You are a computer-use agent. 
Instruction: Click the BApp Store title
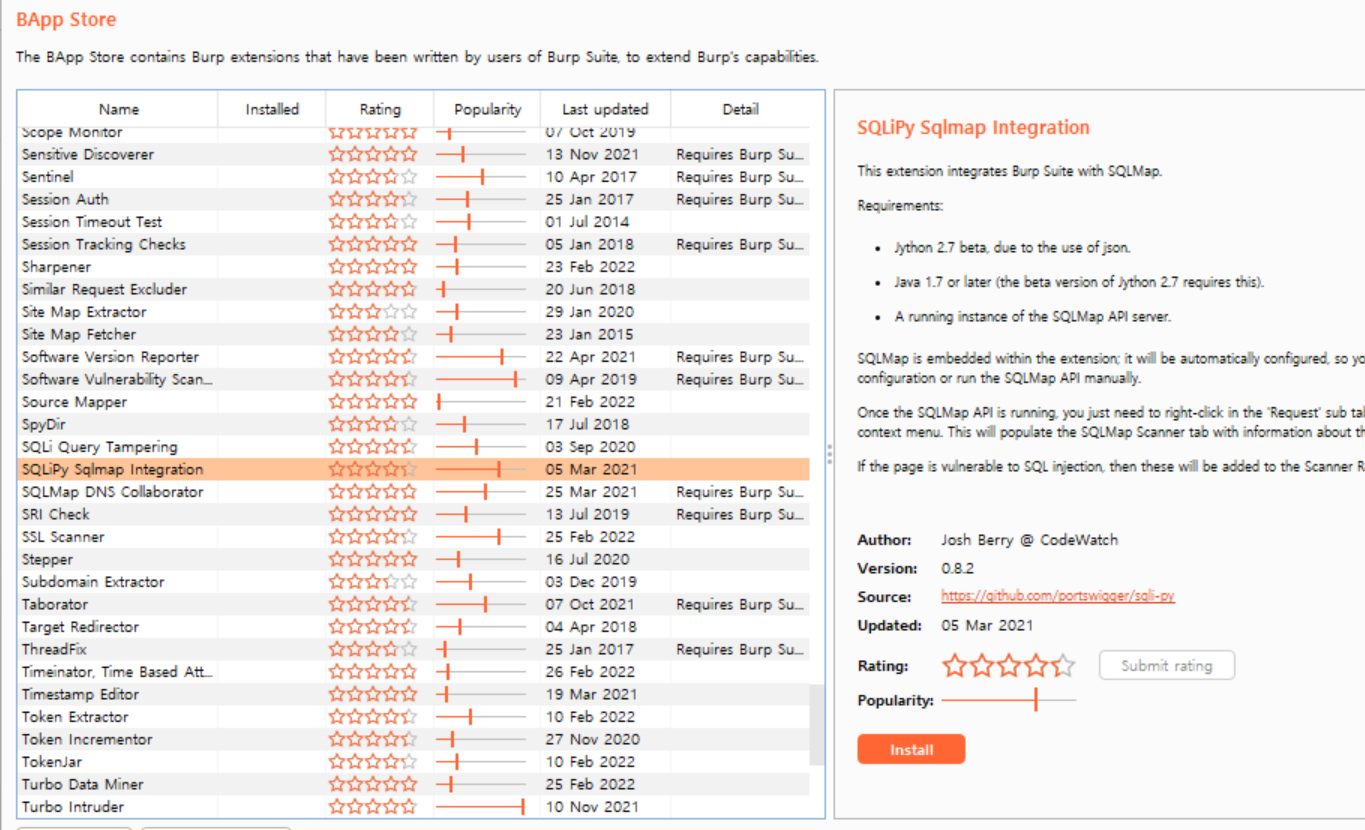click(x=66, y=19)
